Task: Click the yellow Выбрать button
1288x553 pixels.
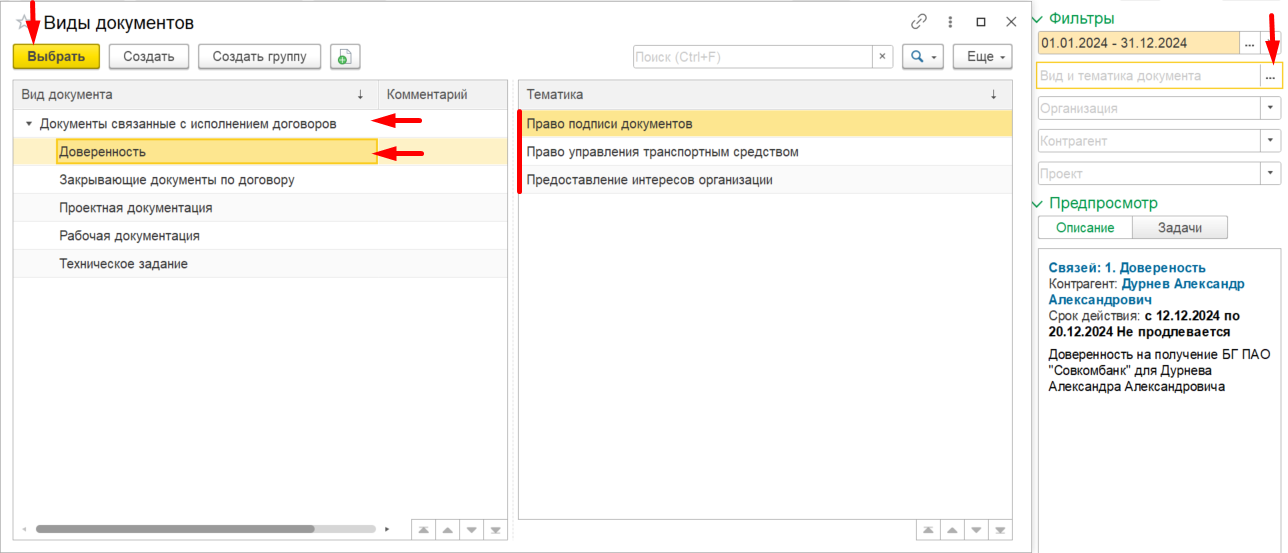Action: point(56,57)
